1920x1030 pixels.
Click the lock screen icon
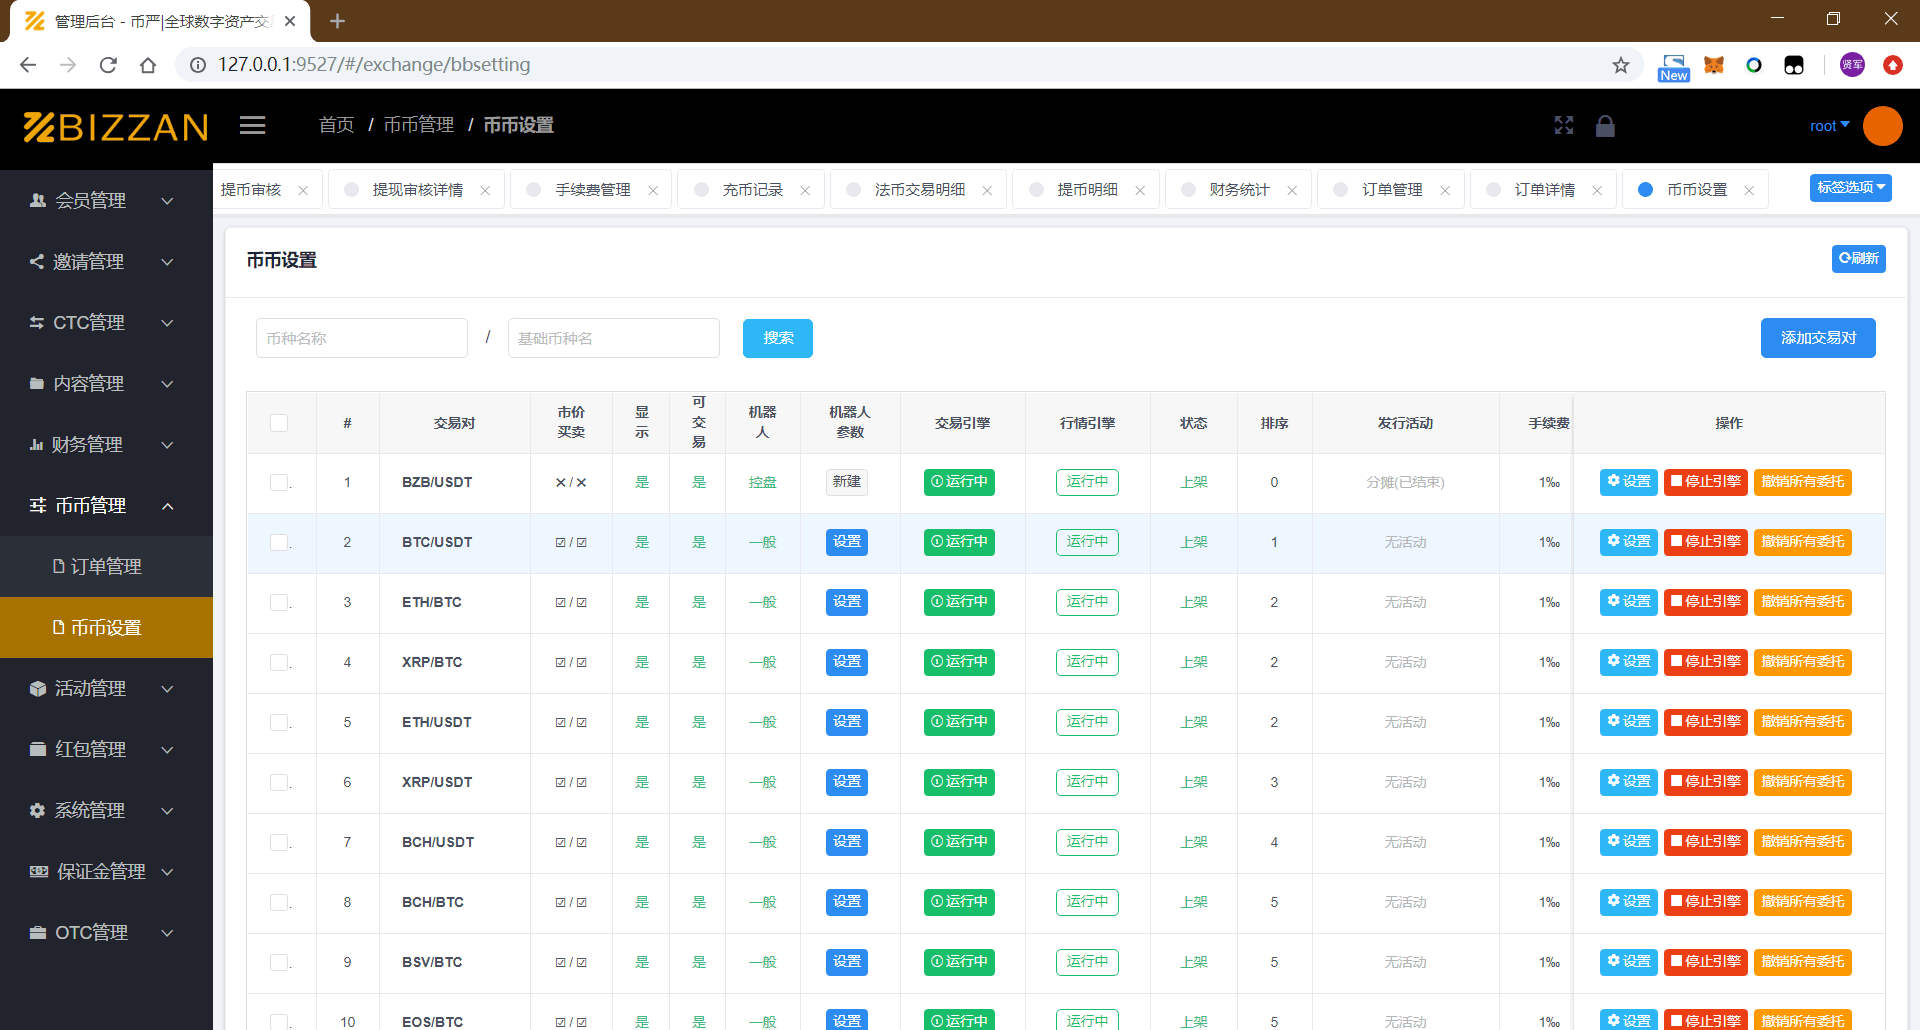click(1605, 125)
